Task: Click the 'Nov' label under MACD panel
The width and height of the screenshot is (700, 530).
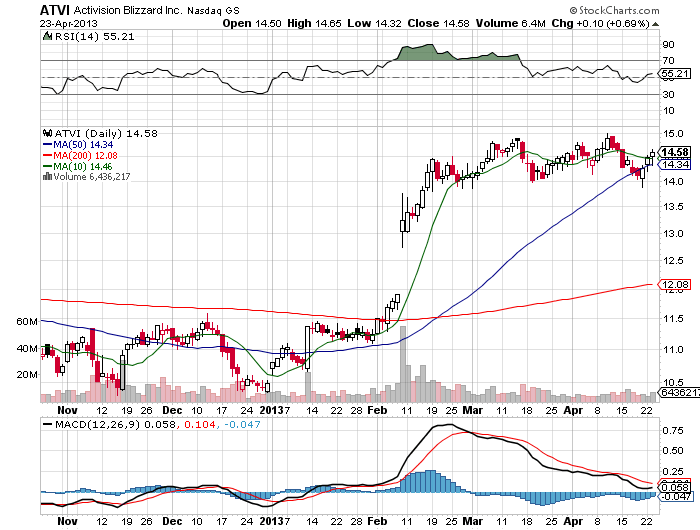Action: tap(67, 521)
